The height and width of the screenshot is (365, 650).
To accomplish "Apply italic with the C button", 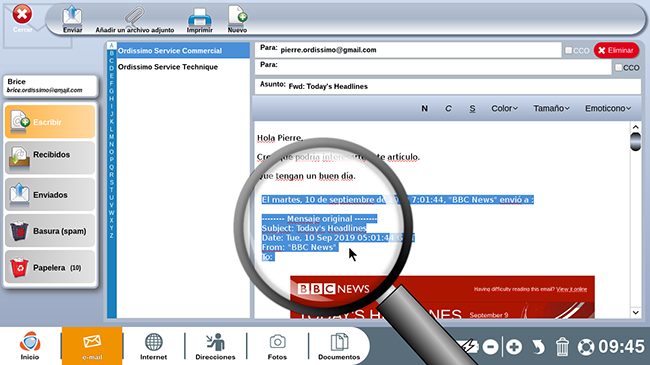I will click(448, 108).
